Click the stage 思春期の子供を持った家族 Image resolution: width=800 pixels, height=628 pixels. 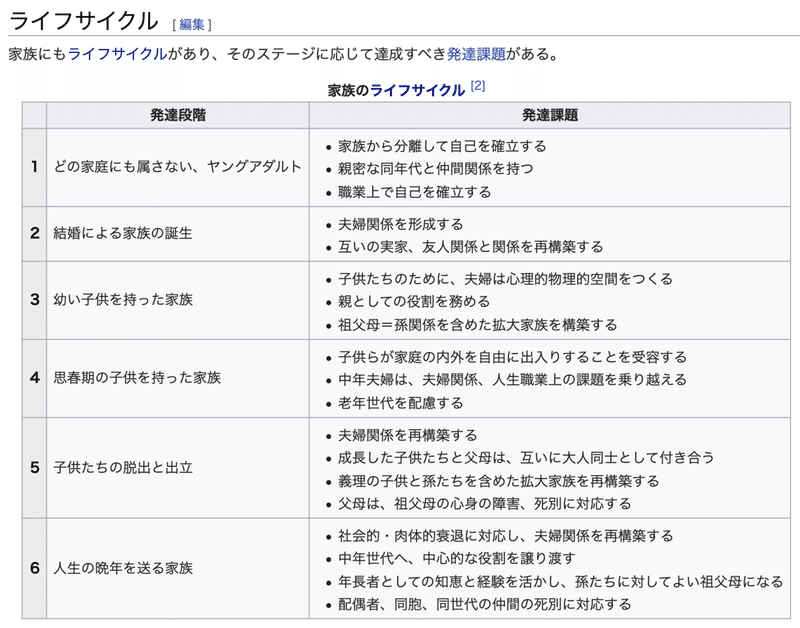[137, 378]
